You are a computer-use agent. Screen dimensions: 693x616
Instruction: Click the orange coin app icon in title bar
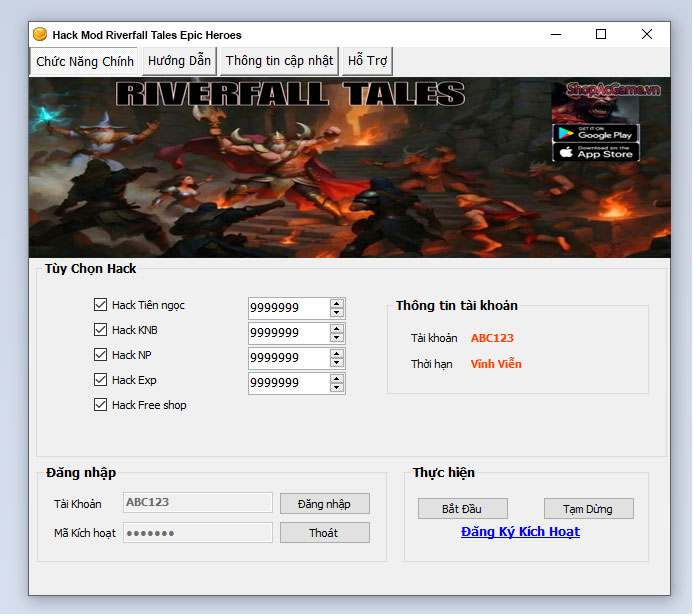pos(40,34)
